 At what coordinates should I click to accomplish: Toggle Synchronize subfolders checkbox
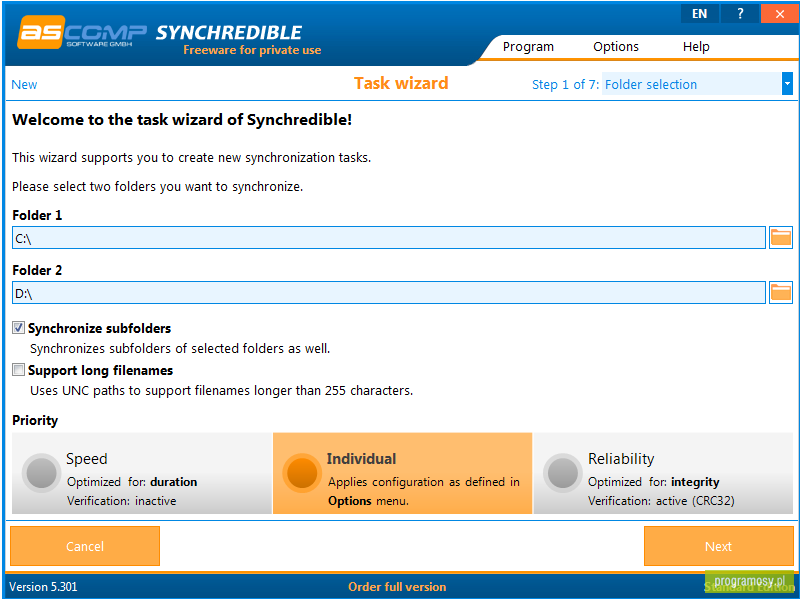click(x=18, y=328)
